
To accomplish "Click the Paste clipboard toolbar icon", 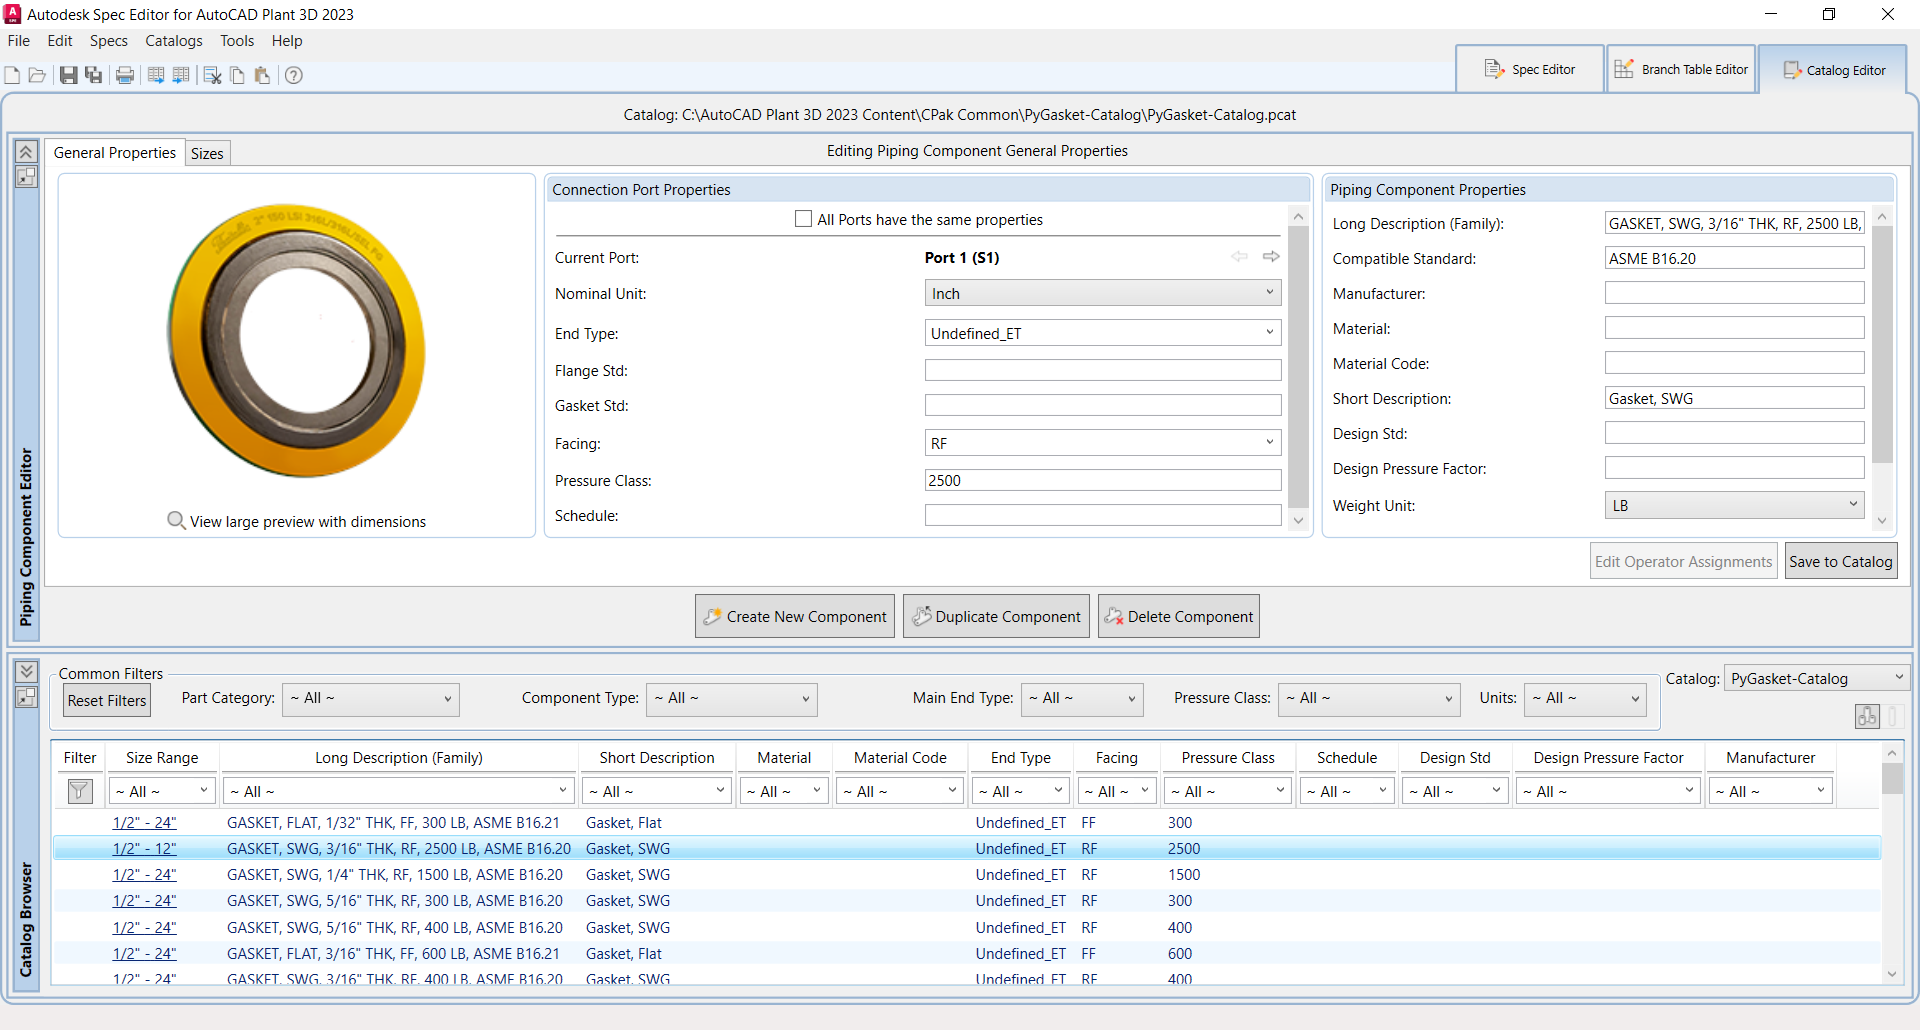I will [x=262, y=75].
